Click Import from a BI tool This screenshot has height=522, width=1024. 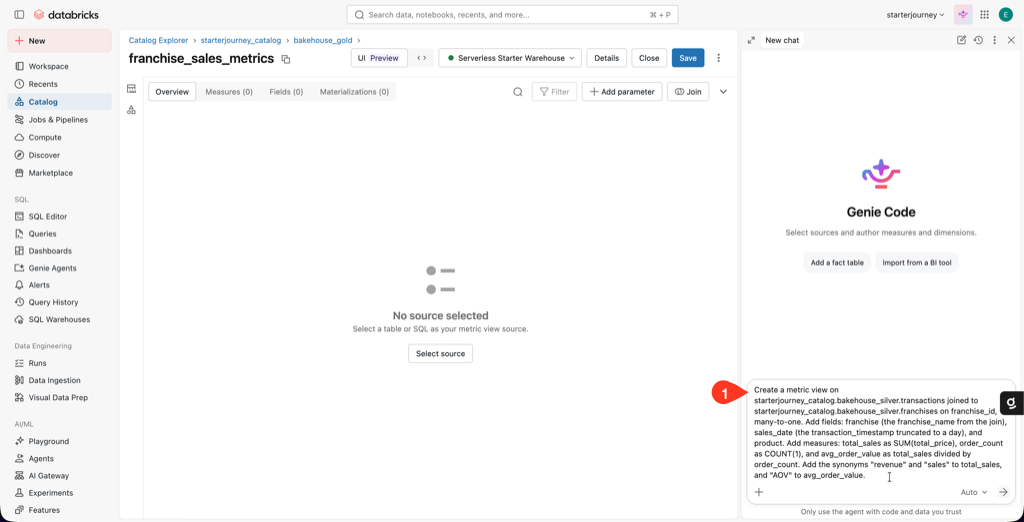[x=917, y=263]
